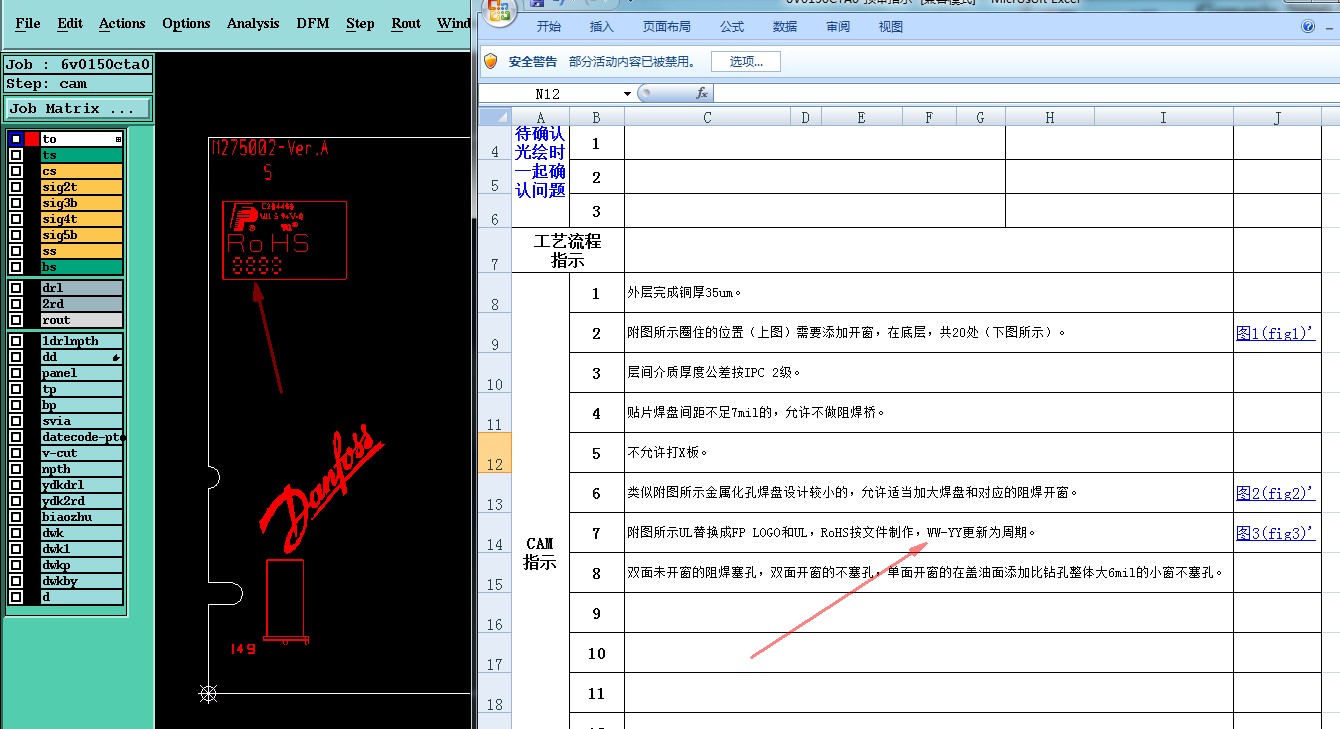Screen dimensions: 1340x729
Task: Click the Name Box showing N12
Action: pos(549,93)
